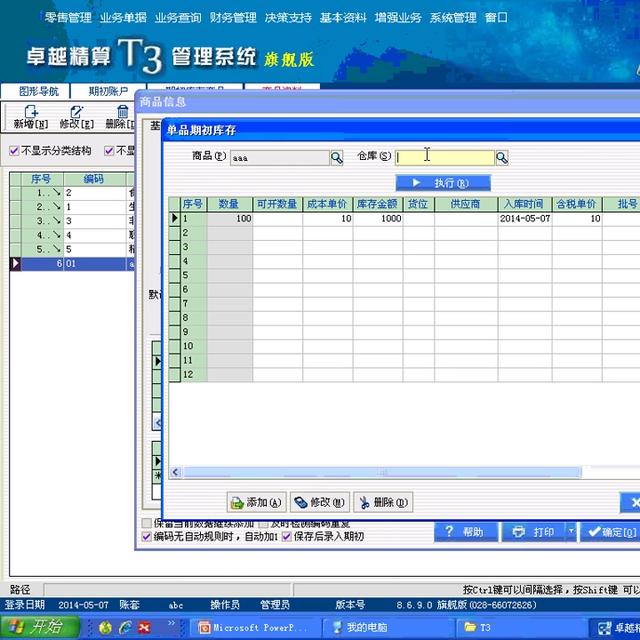Viewport: 640px width, 640px height.
Task: Switch to the 期初账户 tab
Action: (x=108, y=91)
